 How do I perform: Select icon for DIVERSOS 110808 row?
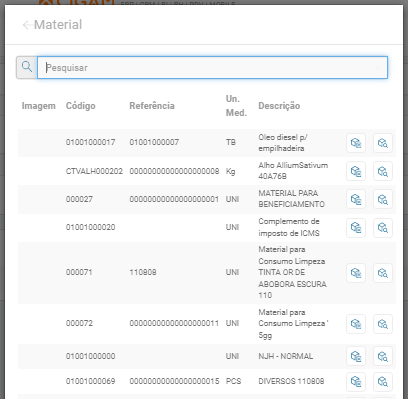click(356, 381)
